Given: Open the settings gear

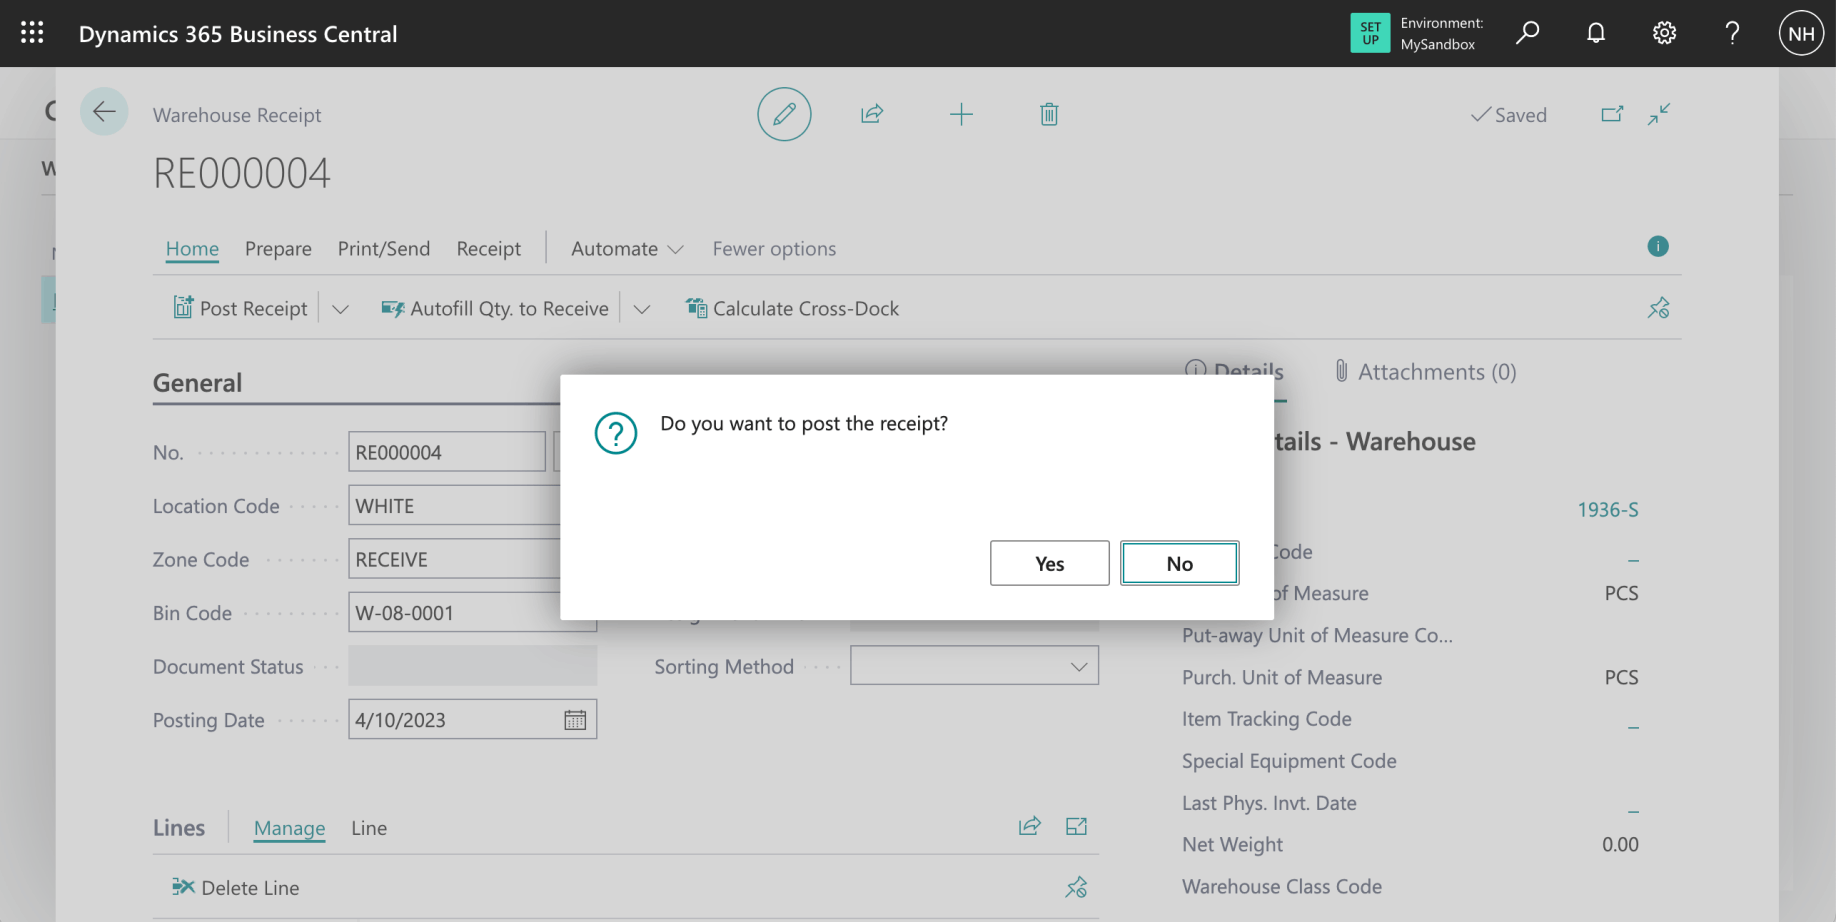Looking at the screenshot, I should pyautogui.click(x=1664, y=33).
